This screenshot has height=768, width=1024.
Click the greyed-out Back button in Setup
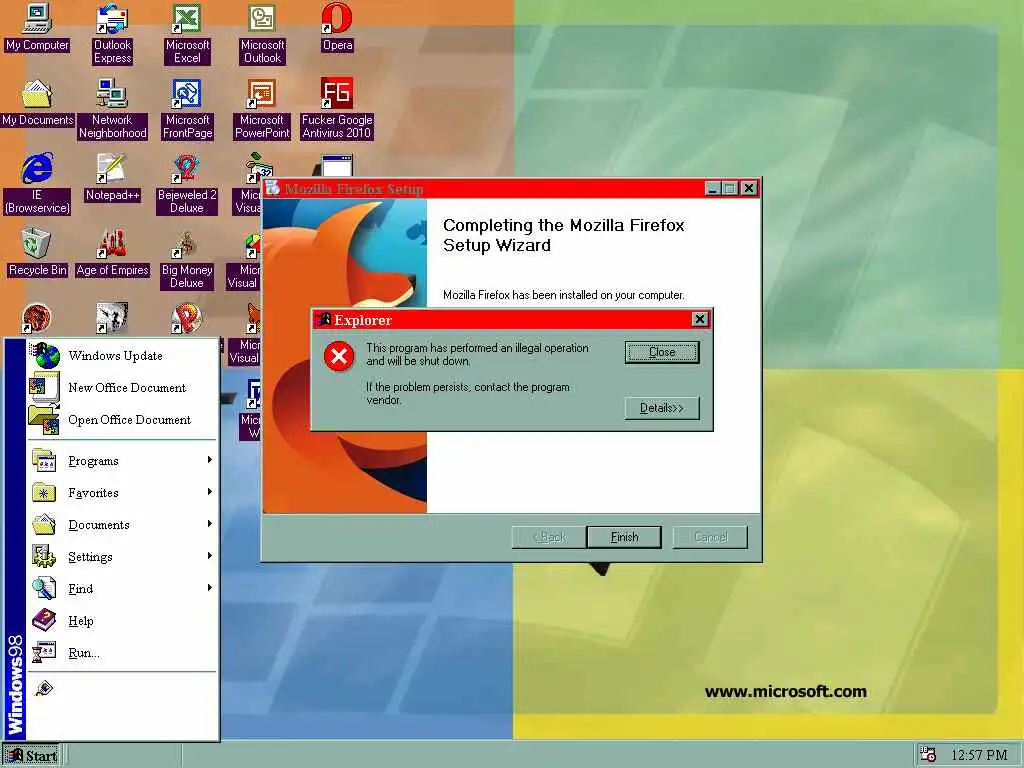pos(549,537)
